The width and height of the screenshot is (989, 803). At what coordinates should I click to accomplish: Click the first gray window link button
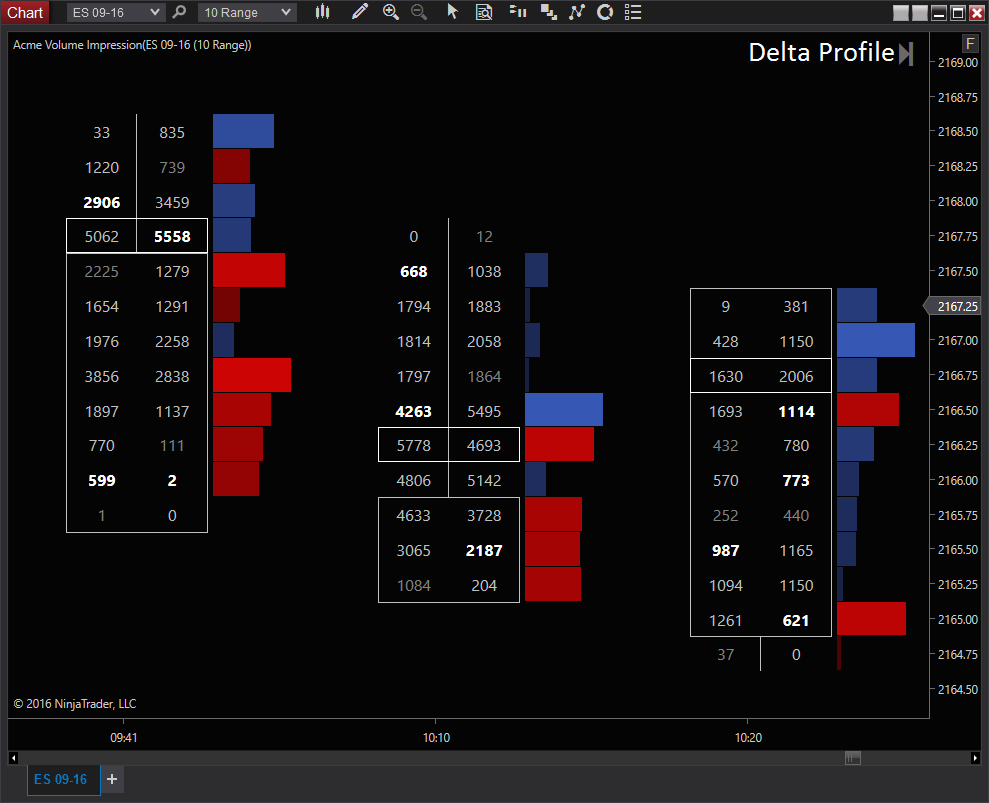pos(901,13)
